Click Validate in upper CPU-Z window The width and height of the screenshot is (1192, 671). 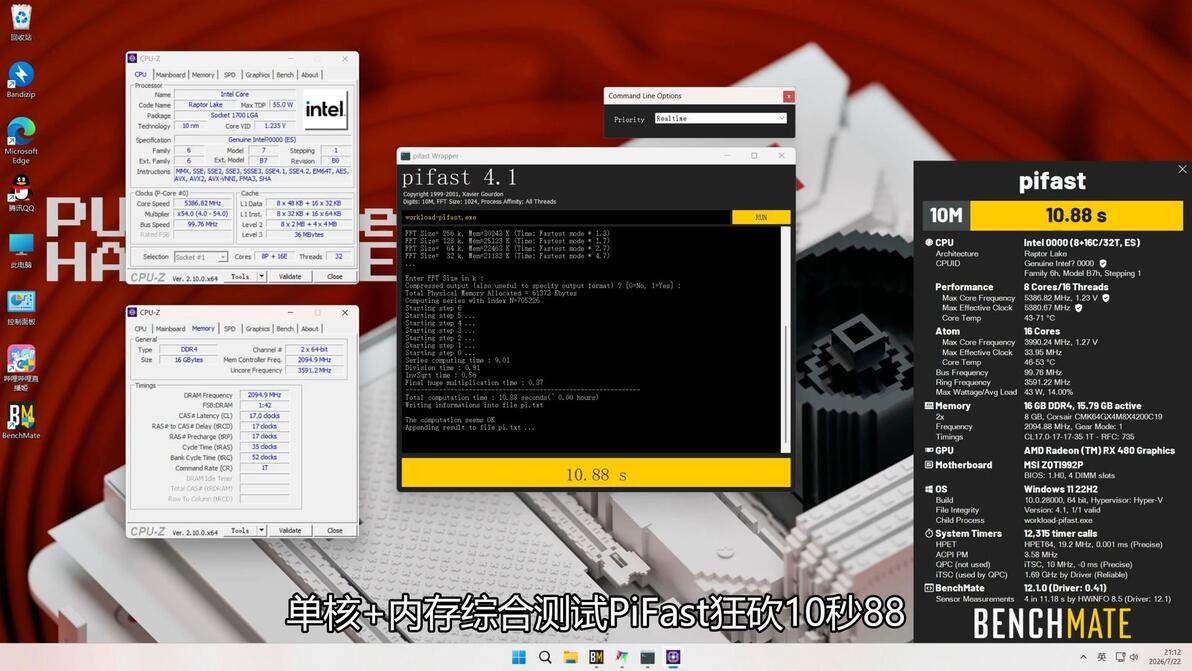pyautogui.click(x=290, y=277)
